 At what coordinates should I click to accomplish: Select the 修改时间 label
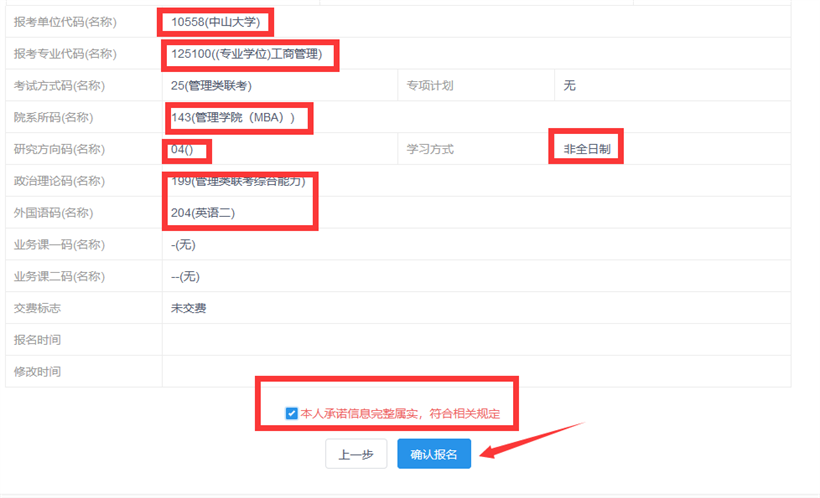[x=37, y=372]
